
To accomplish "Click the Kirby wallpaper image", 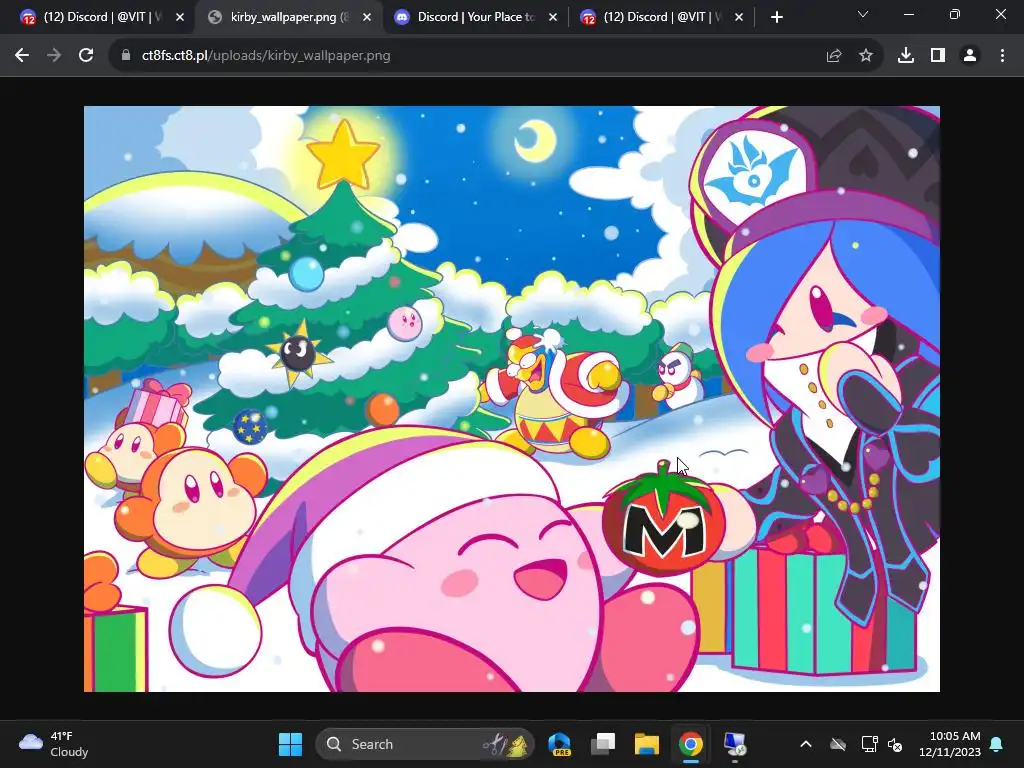I will 512,398.
